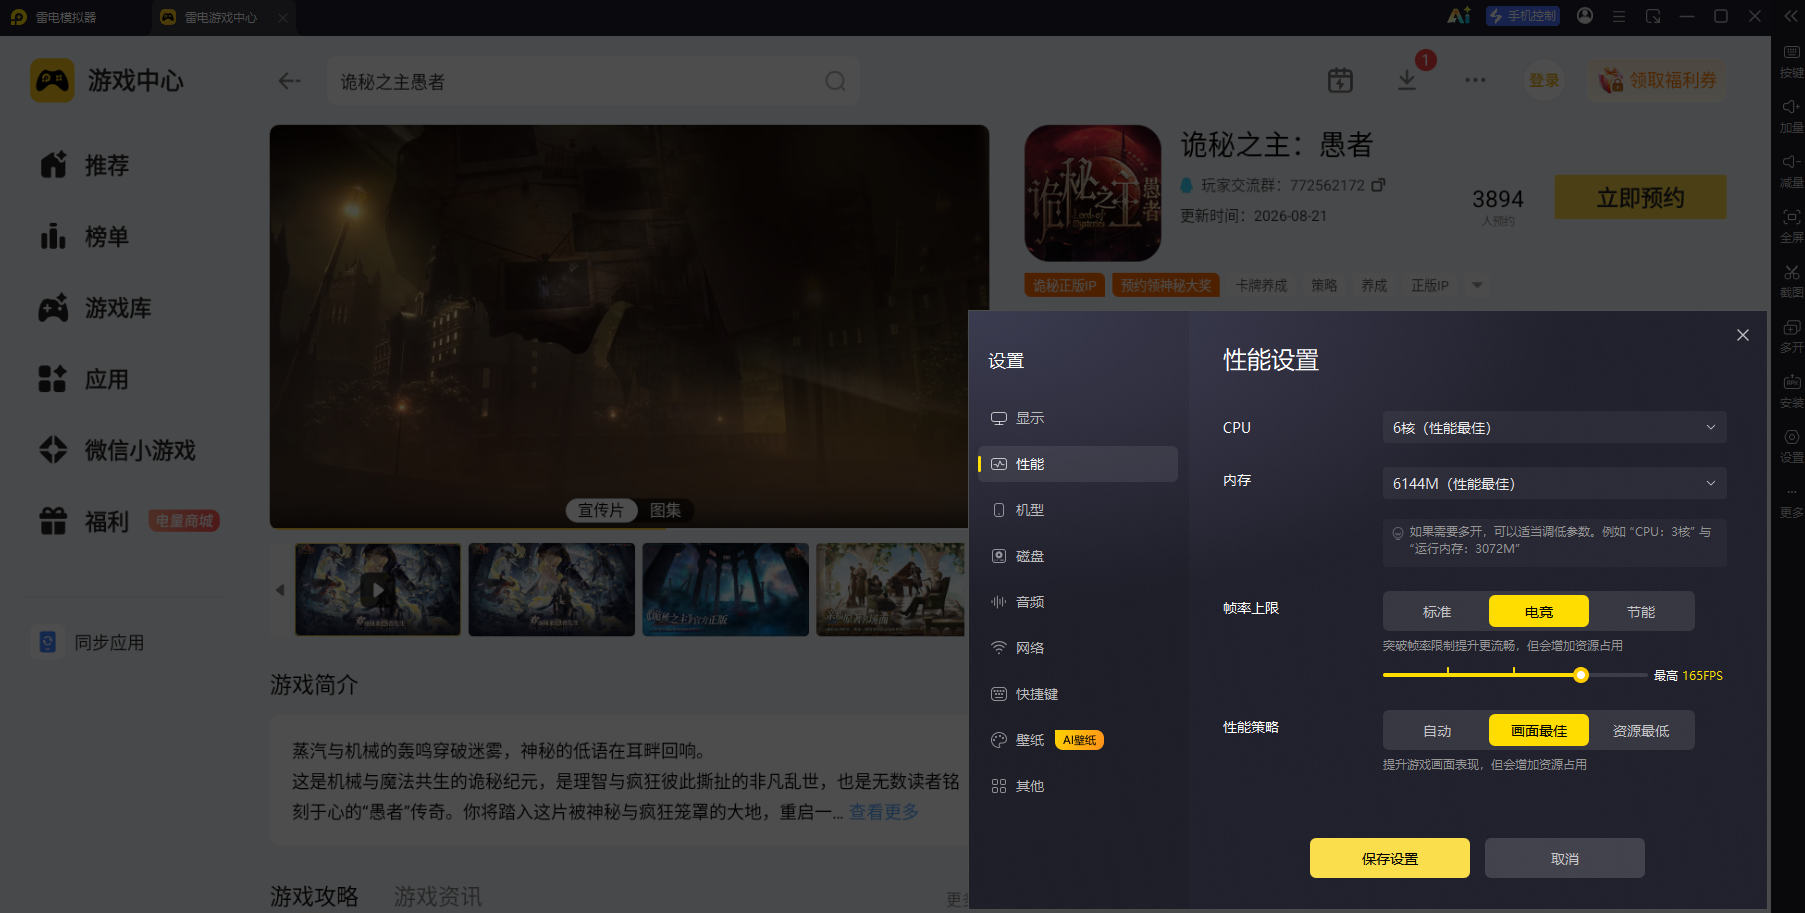Open emulator settings from the right sidebar
1805x913 pixels.
[x=1791, y=446]
